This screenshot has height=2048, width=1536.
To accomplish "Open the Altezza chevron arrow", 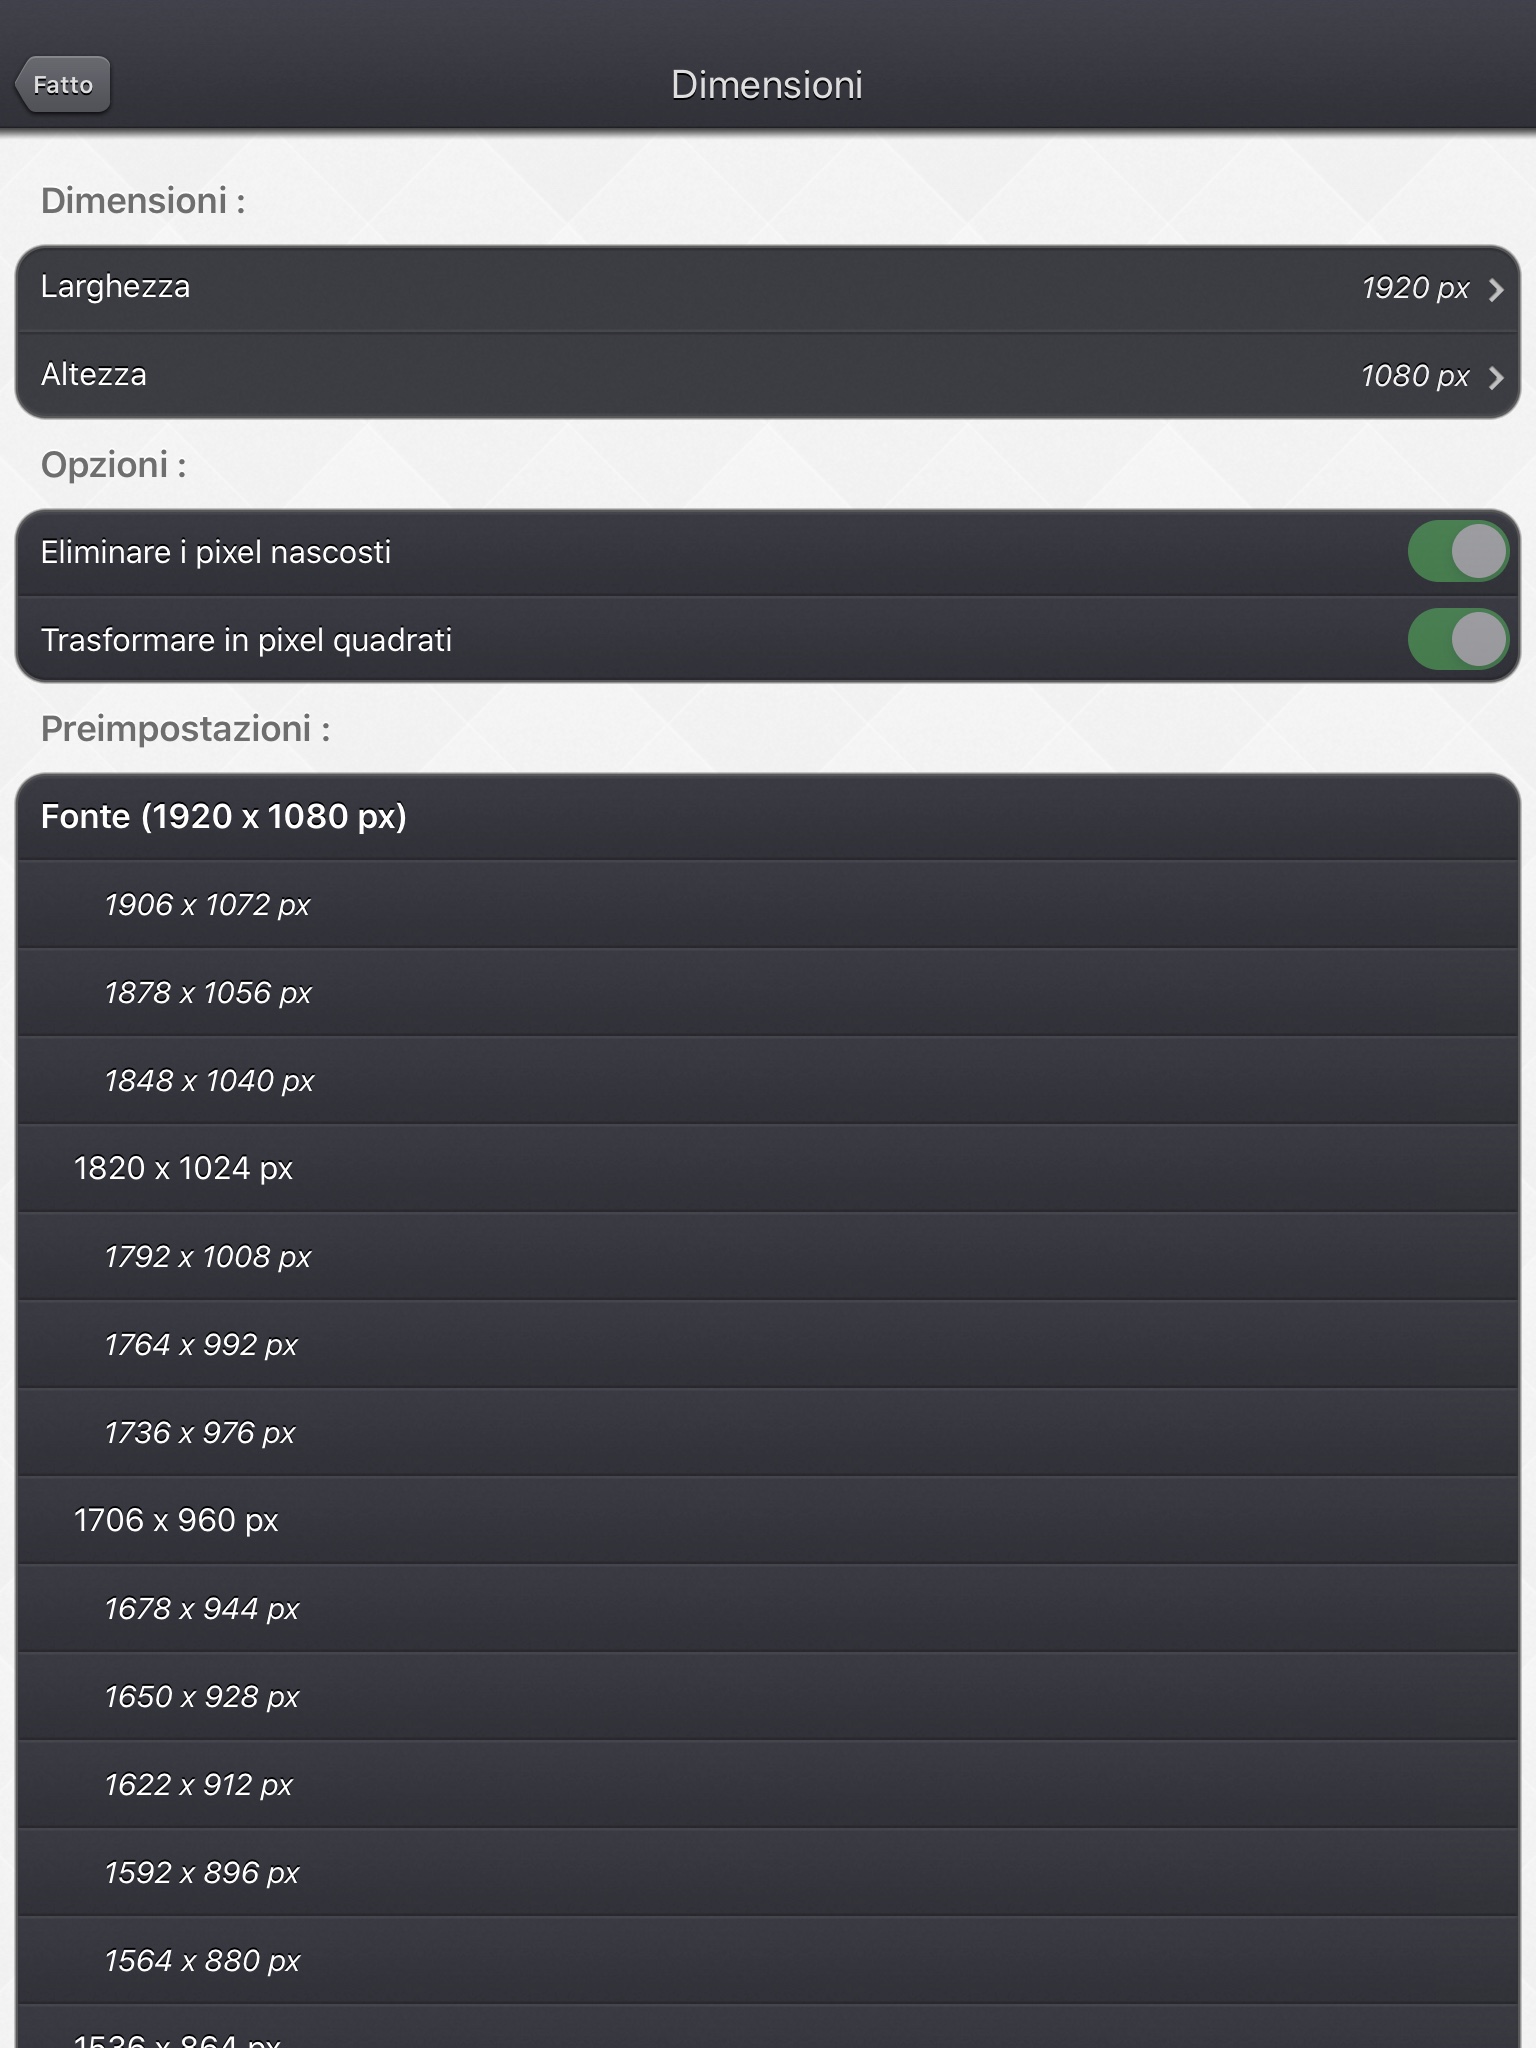I will click(1495, 378).
